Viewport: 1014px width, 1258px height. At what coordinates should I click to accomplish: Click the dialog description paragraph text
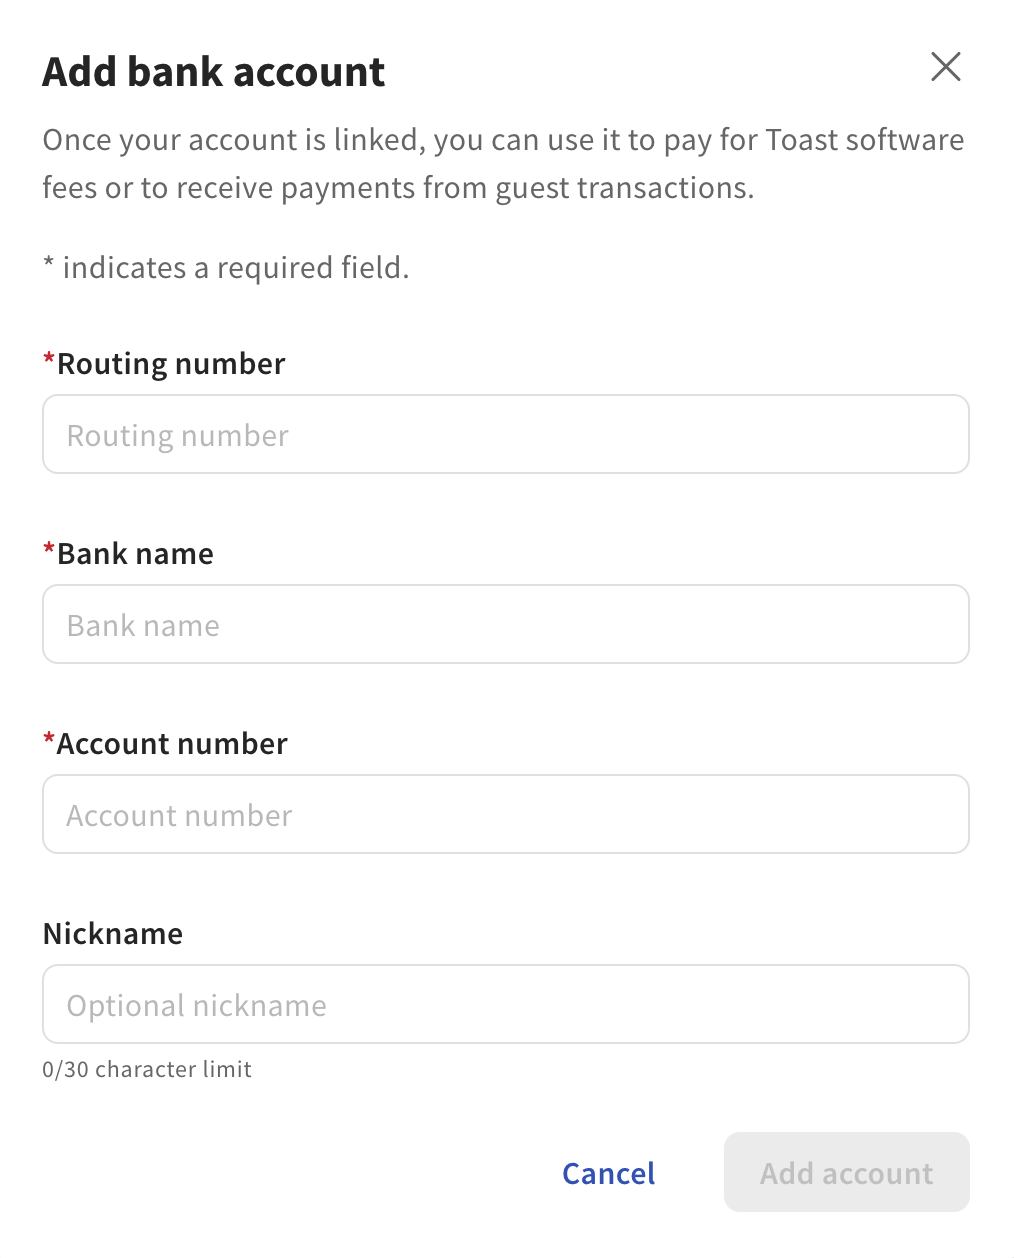[500, 163]
